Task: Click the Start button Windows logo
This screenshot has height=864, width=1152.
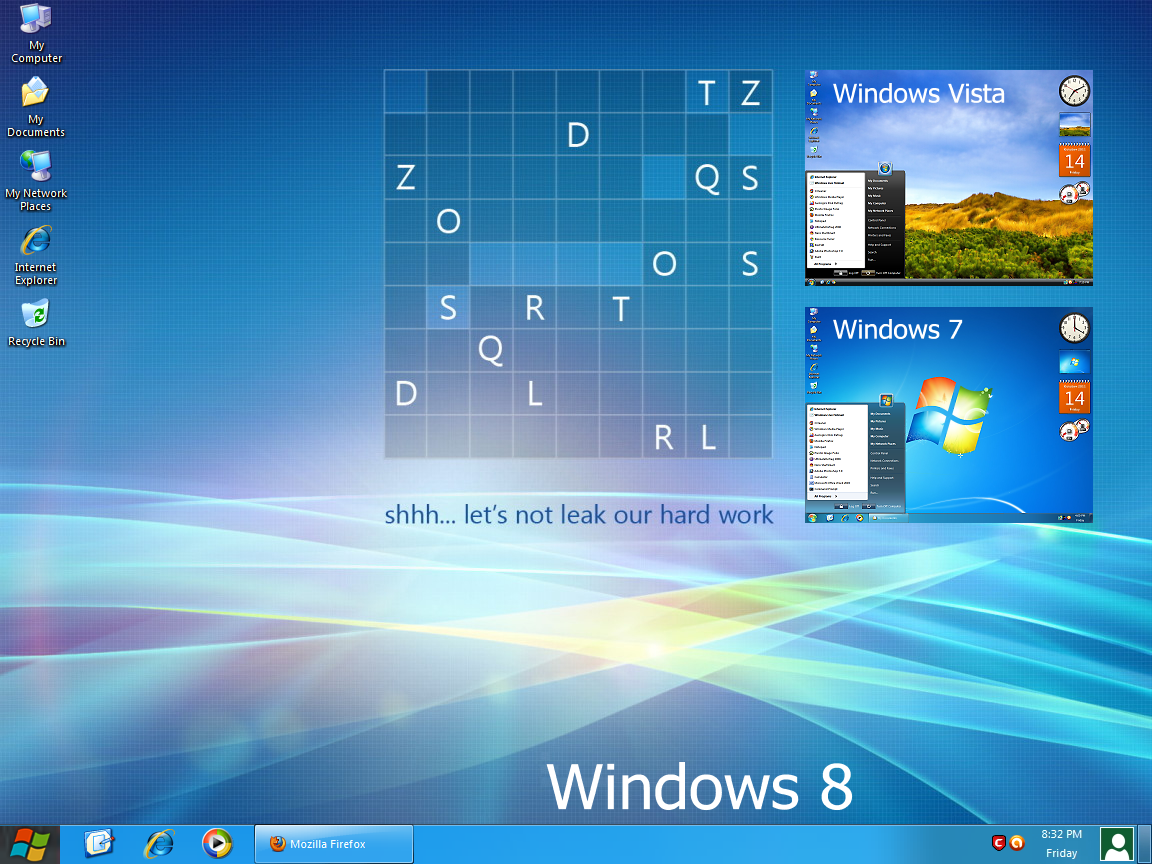Action: (x=30, y=843)
